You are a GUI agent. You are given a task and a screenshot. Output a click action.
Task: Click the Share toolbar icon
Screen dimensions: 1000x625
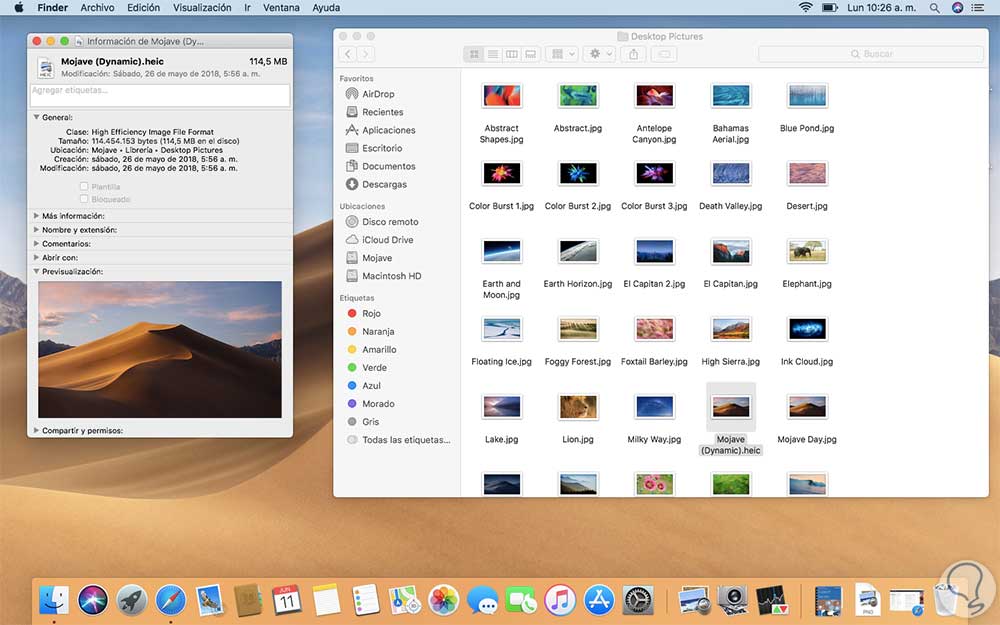click(632, 54)
